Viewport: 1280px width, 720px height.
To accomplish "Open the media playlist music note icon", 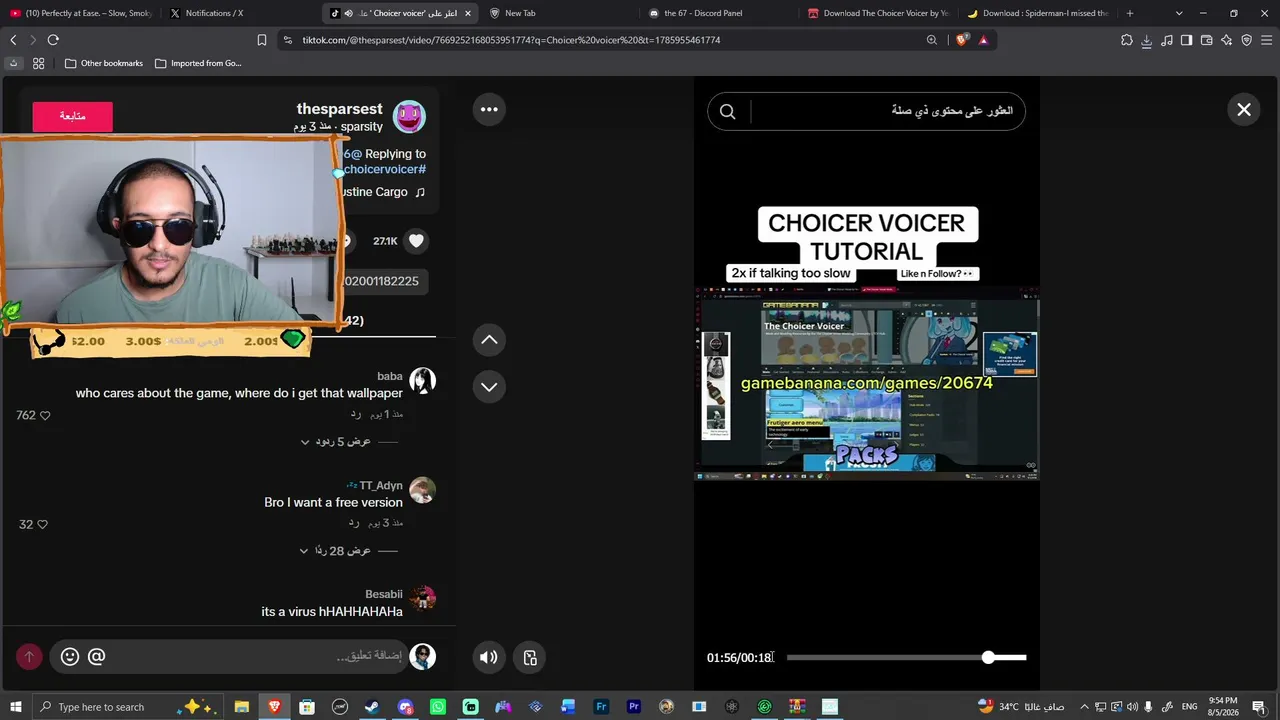I will click(1167, 40).
